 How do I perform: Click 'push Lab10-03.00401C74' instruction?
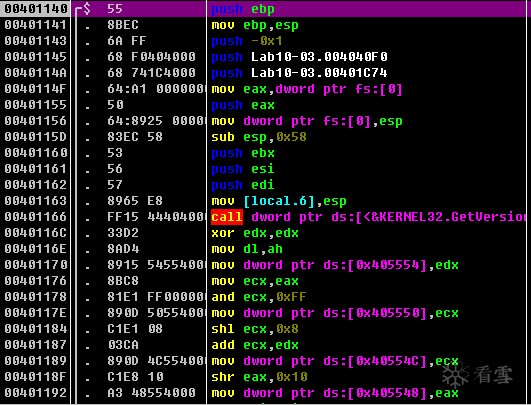click(299, 73)
